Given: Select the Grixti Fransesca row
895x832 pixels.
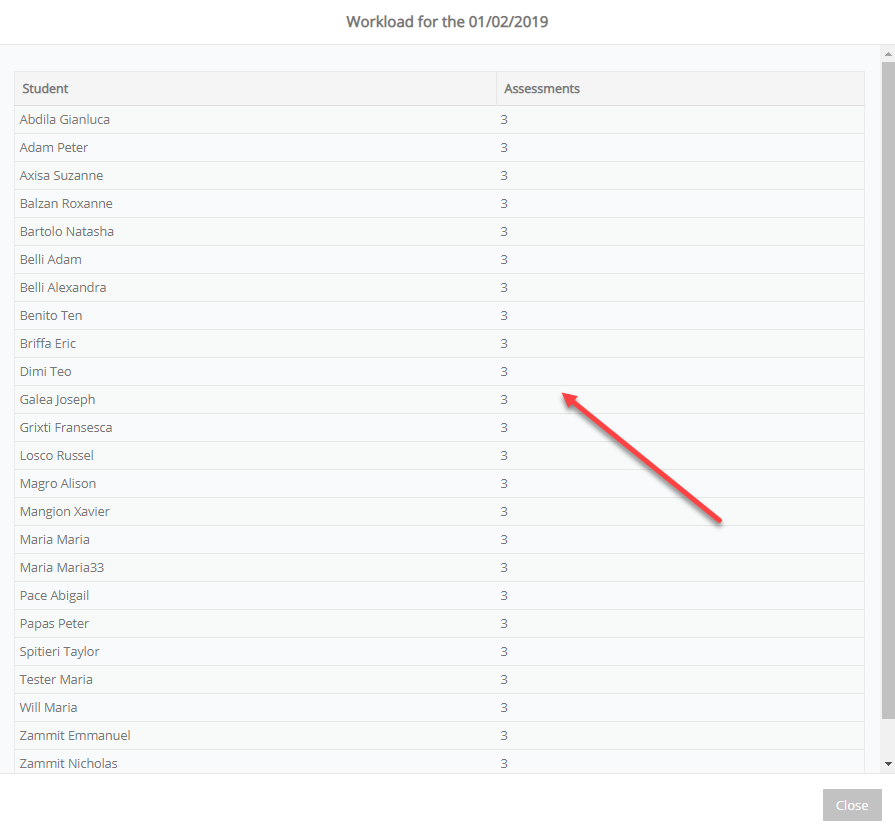Looking at the screenshot, I should (x=439, y=427).
